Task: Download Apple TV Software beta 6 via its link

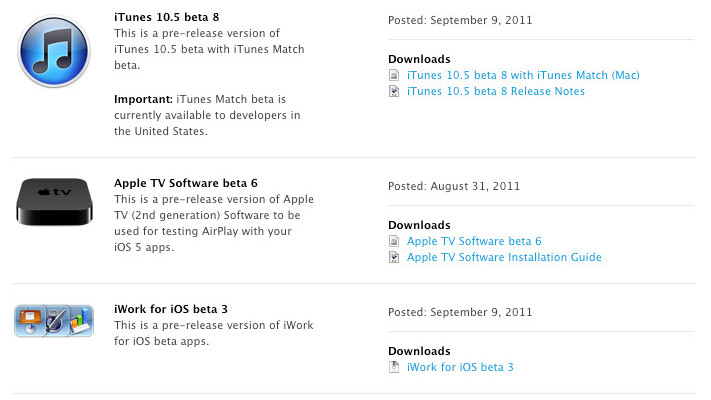Action: coord(474,241)
